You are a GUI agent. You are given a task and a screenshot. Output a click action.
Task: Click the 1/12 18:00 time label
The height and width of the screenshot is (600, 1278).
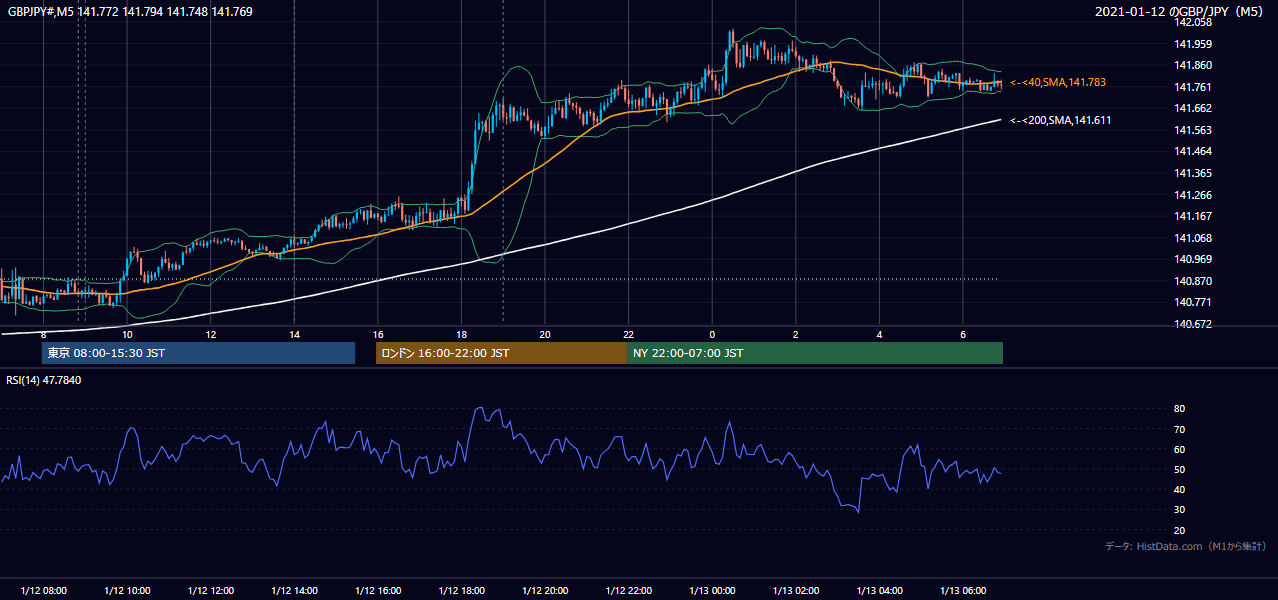(x=461, y=590)
